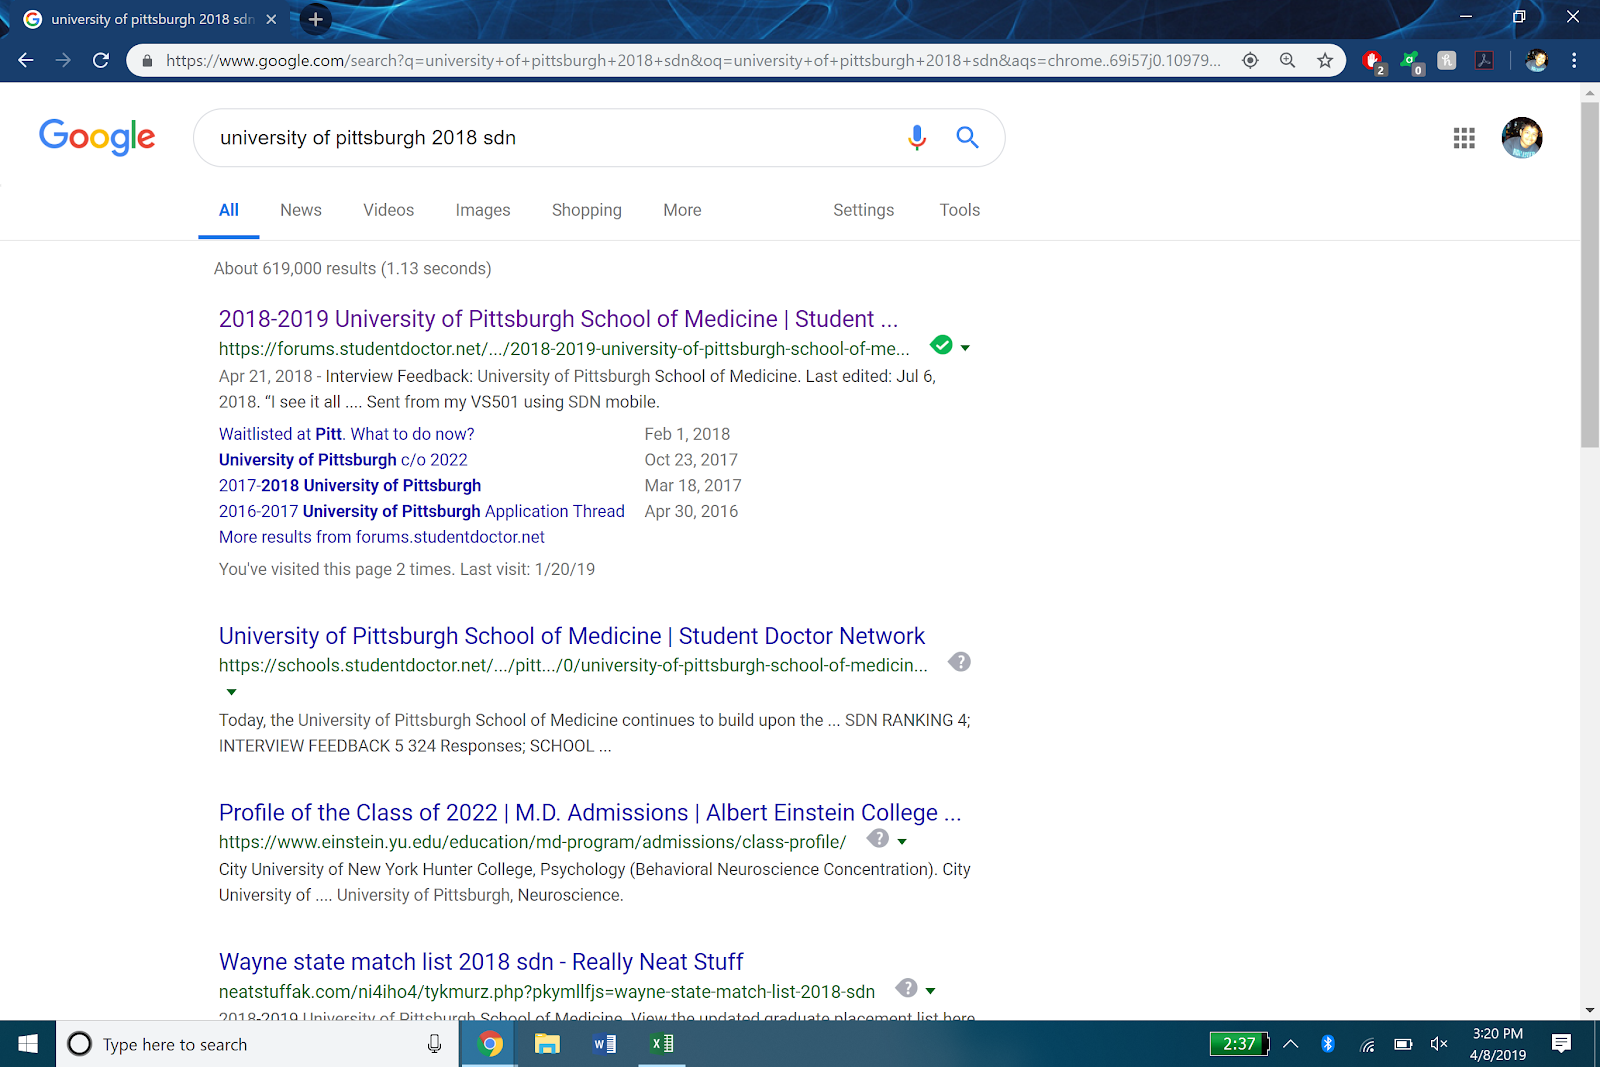This screenshot has height=1067, width=1600.
Task: Open 'University of Pittsburgh School of Medicine | Student Doctor Network'
Action: (572, 636)
